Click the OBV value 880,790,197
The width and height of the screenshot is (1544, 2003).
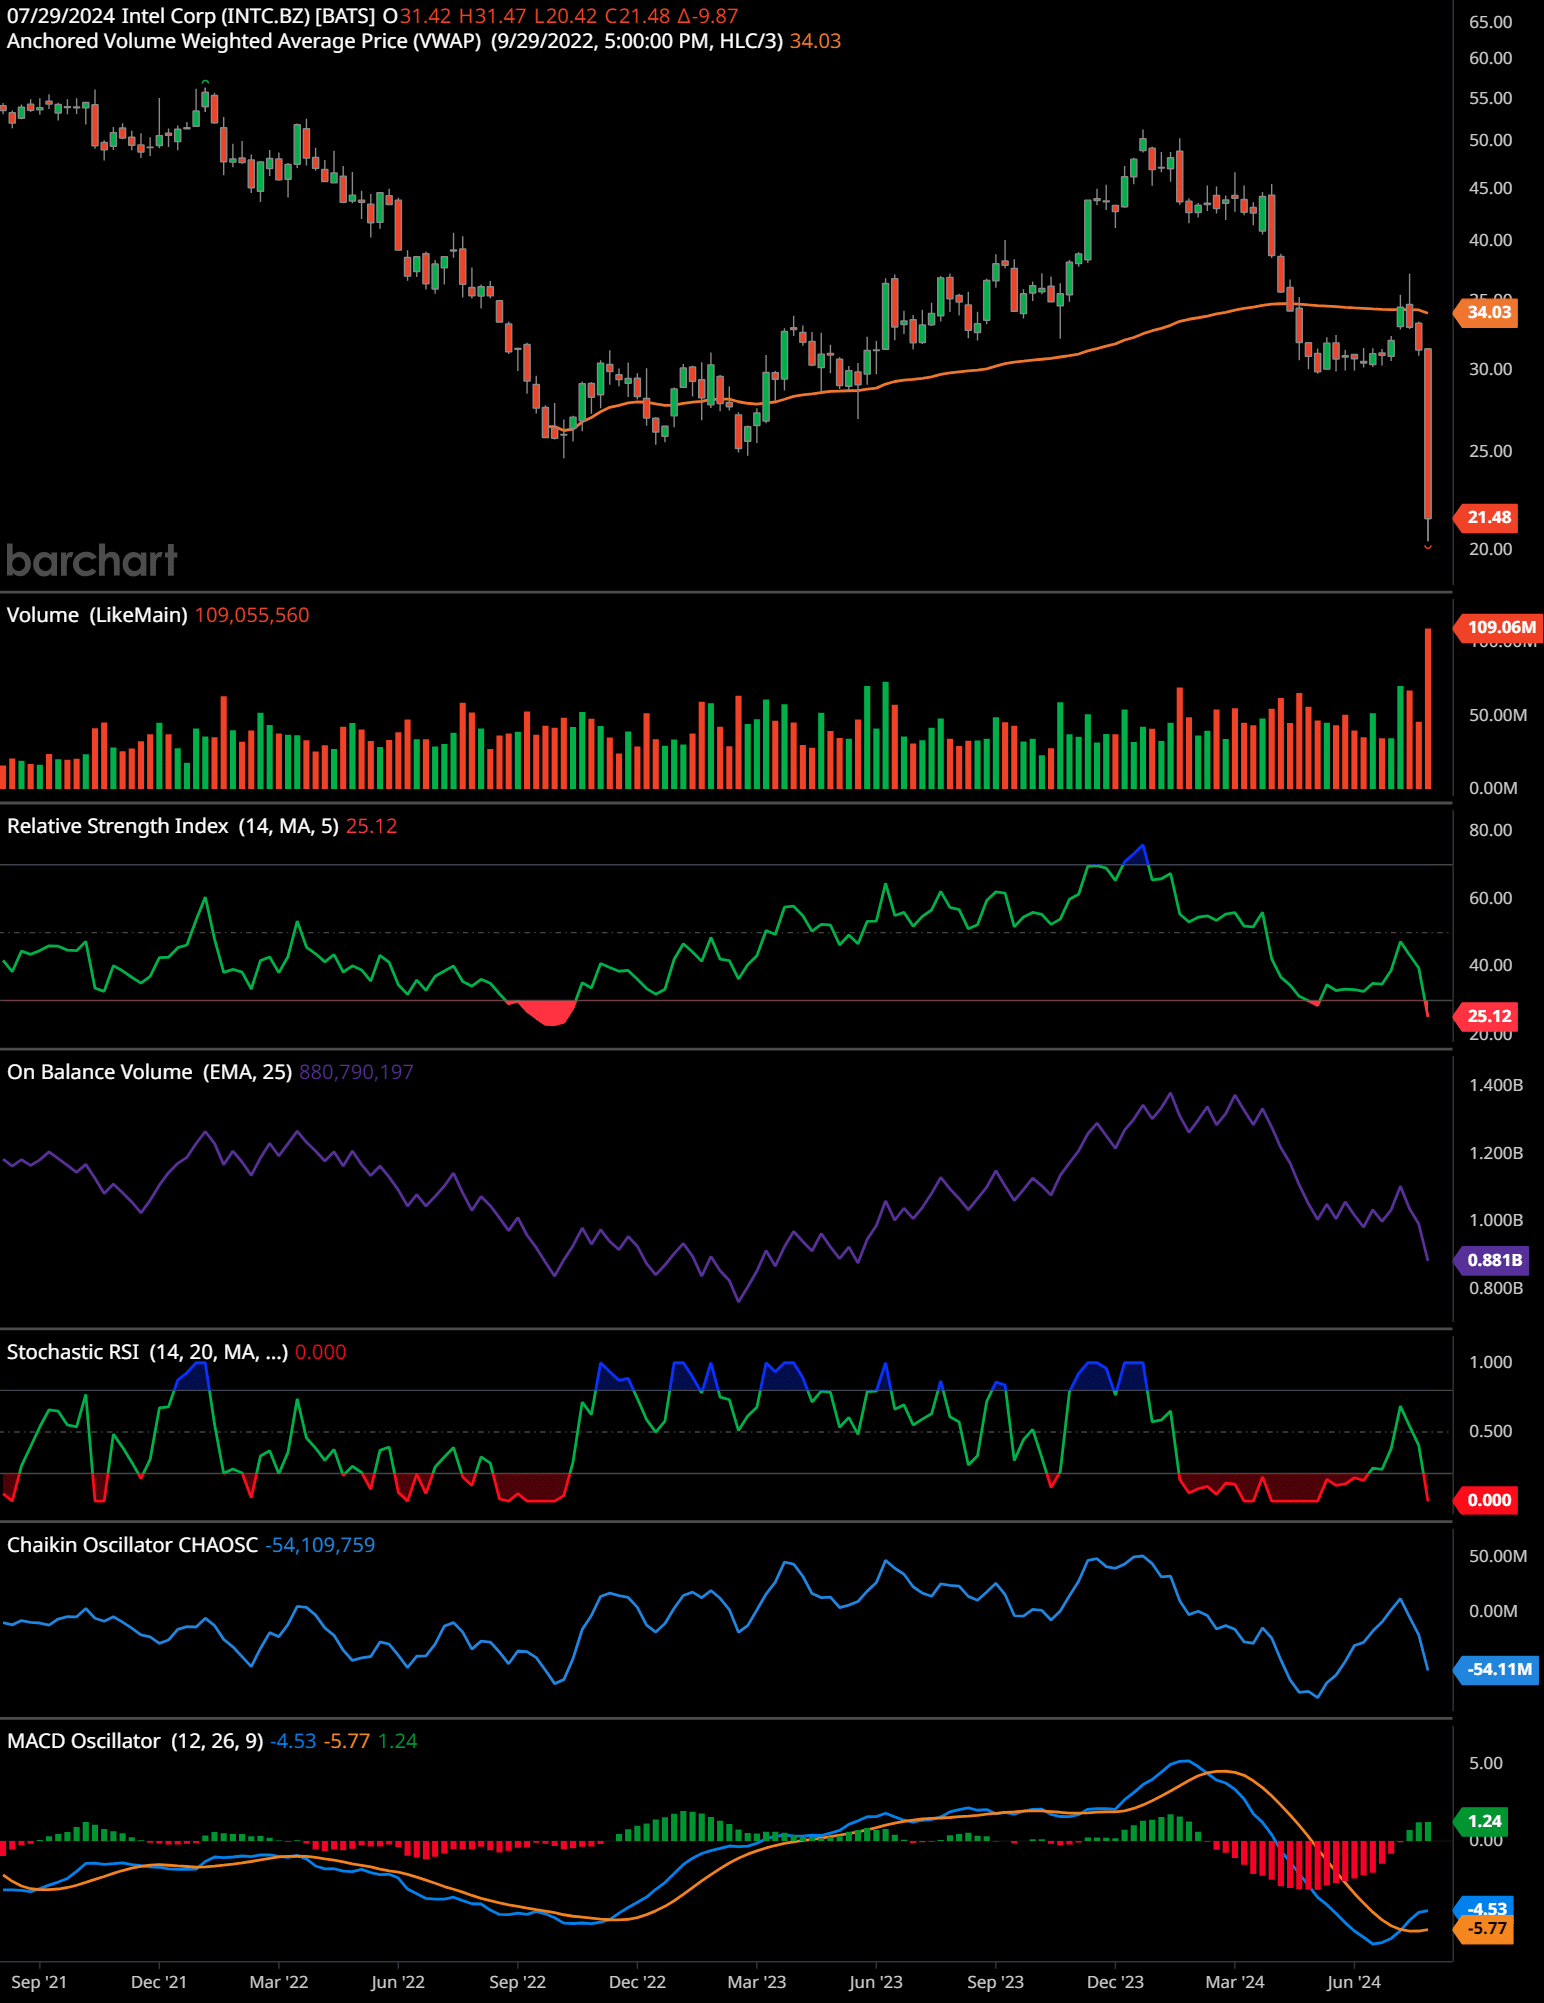tap(356, 1072)
